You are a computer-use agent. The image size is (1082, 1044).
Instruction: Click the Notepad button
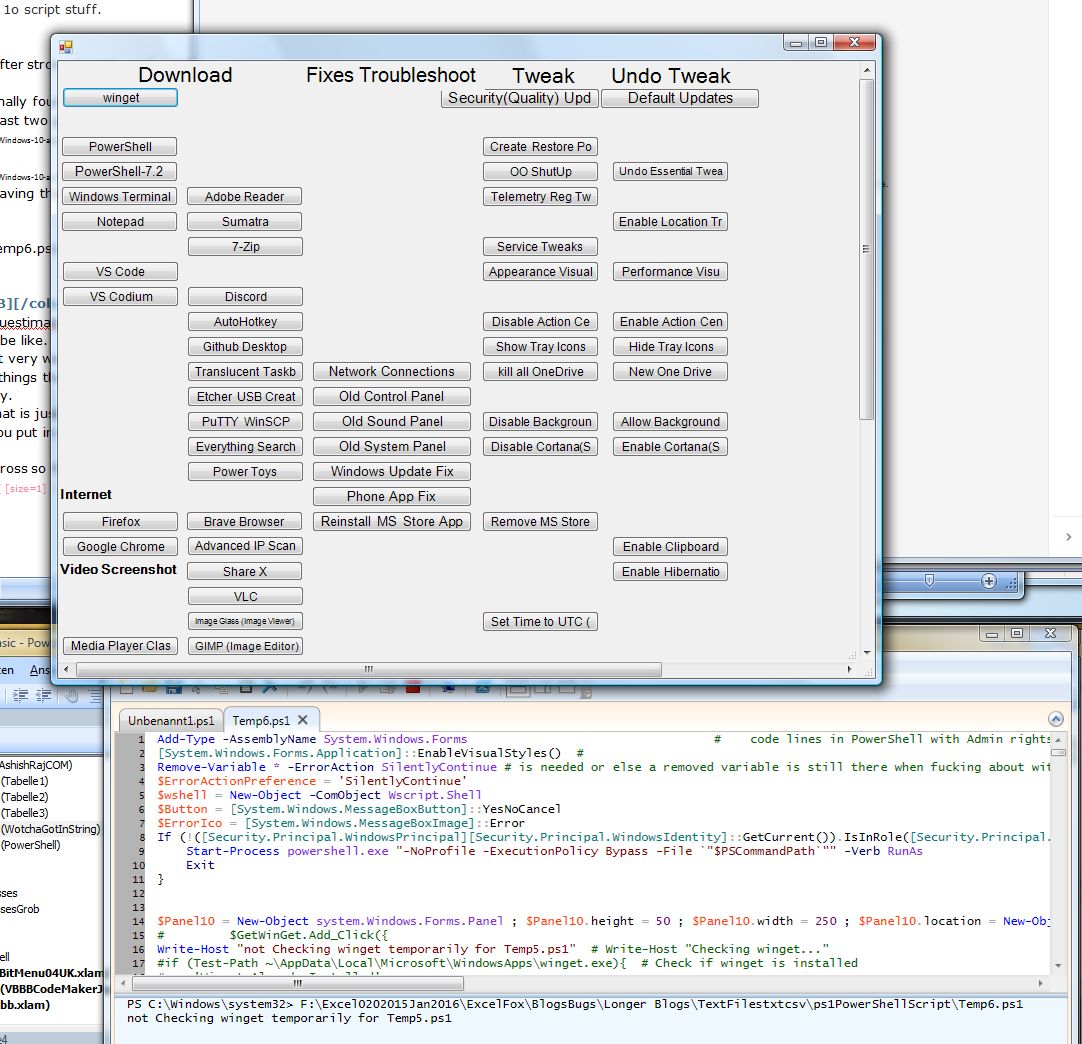click(x=119, y=221)
